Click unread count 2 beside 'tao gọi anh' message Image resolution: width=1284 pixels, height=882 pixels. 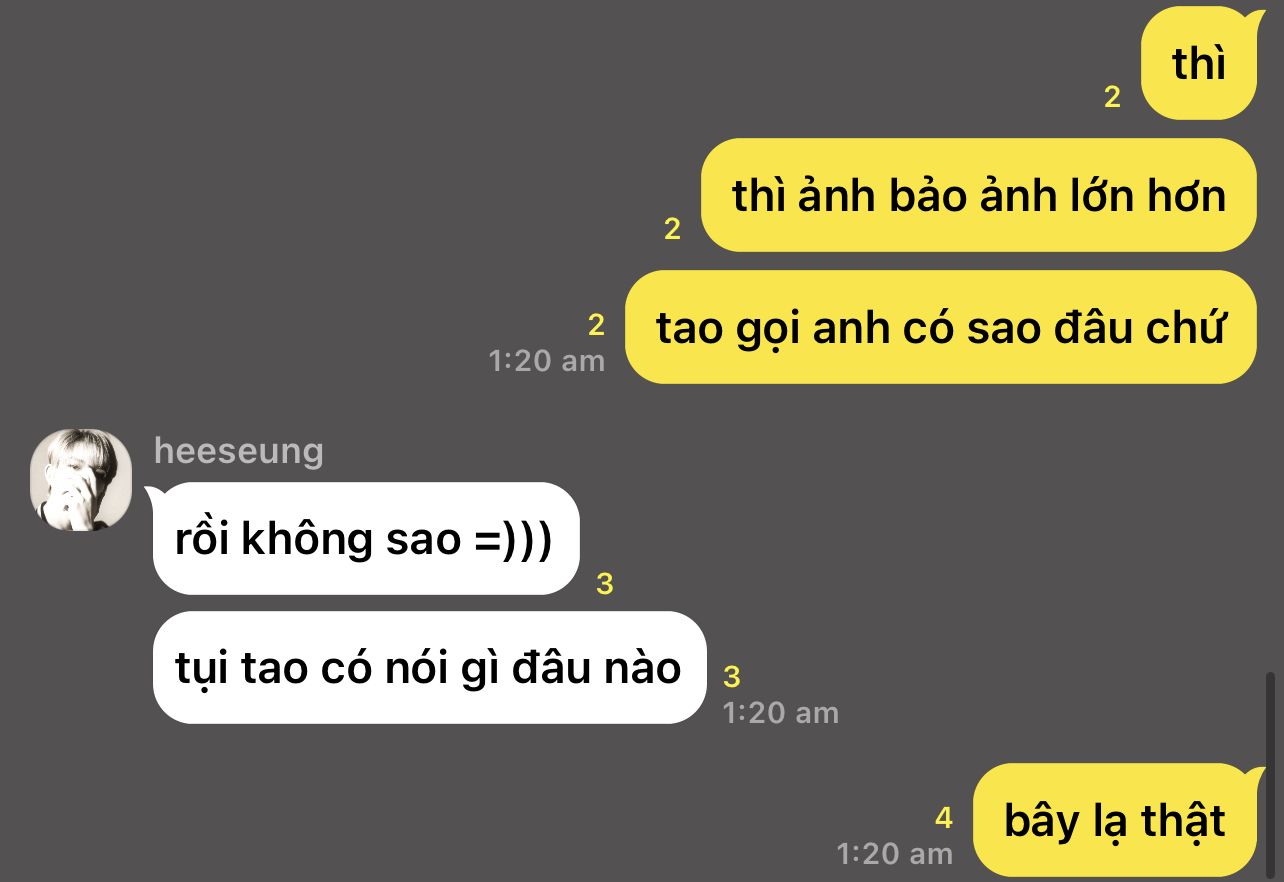pos(597,325)
